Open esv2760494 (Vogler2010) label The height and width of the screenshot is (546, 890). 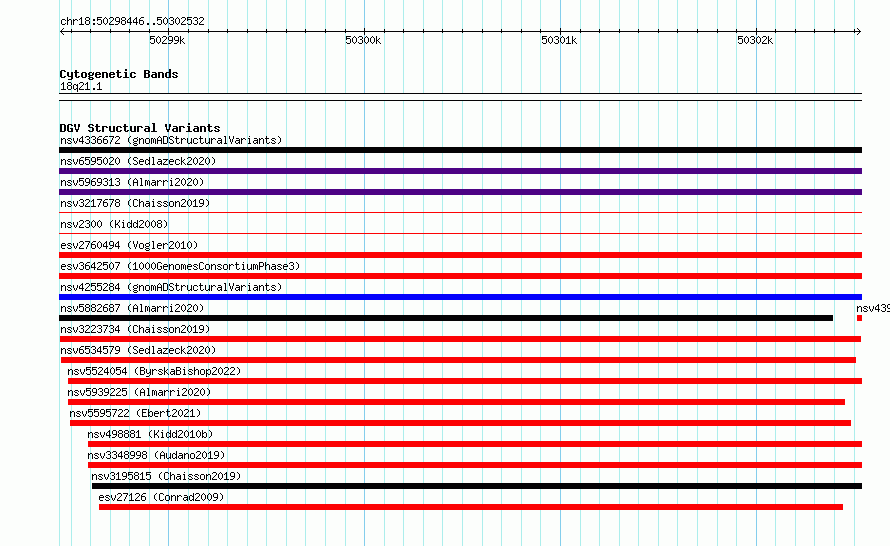tap(129, 245)
